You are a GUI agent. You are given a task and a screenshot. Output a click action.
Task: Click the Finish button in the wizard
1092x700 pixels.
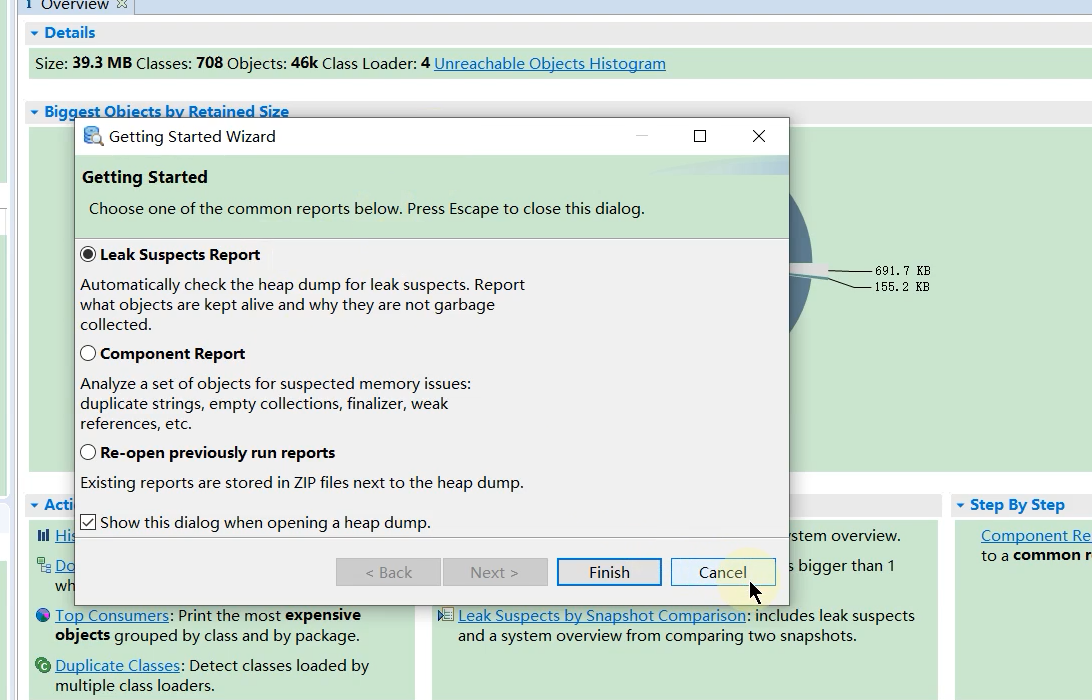[609, 572]
